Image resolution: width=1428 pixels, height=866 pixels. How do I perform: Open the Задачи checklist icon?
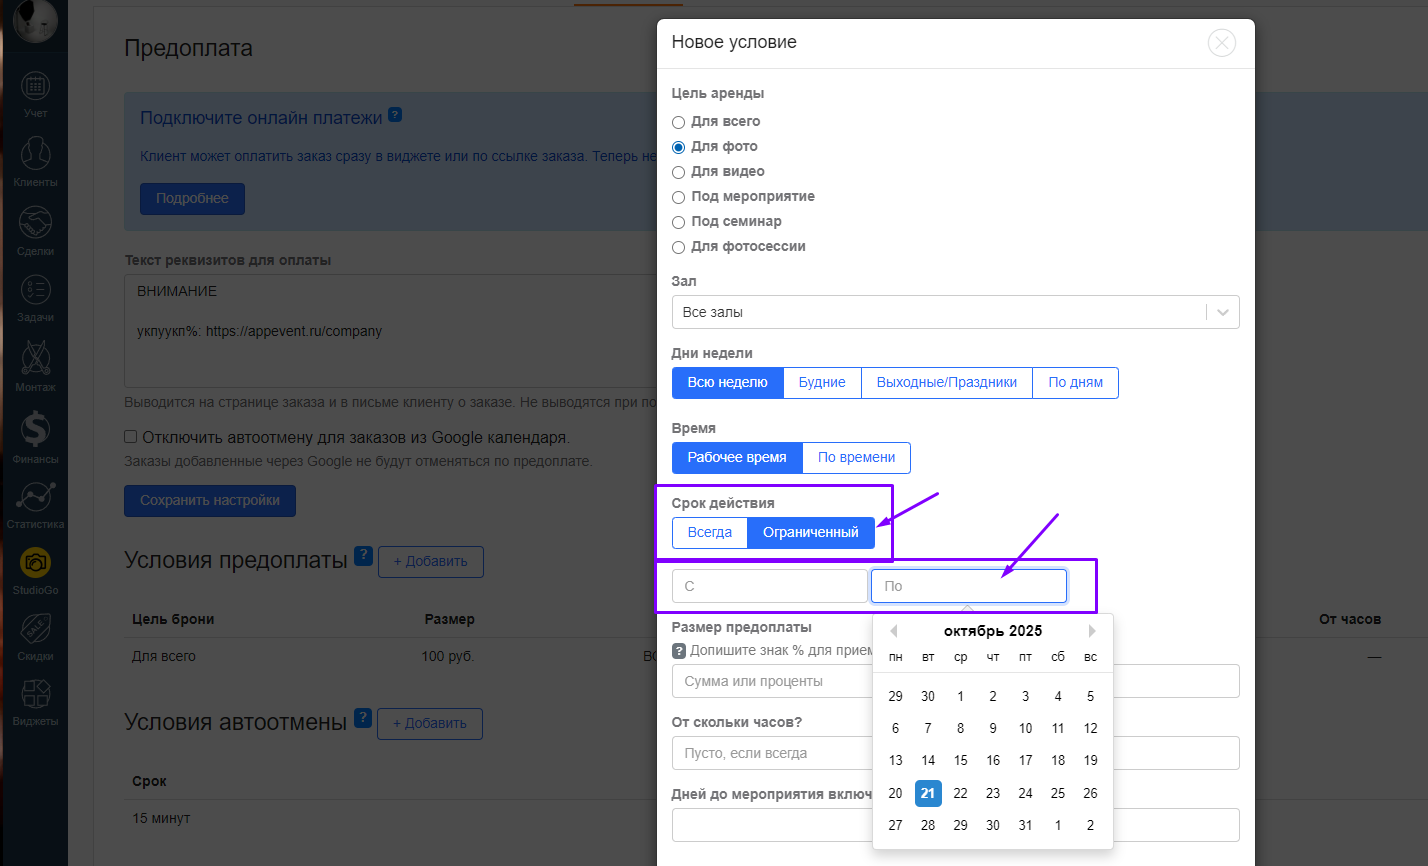[x=35, y=292]
